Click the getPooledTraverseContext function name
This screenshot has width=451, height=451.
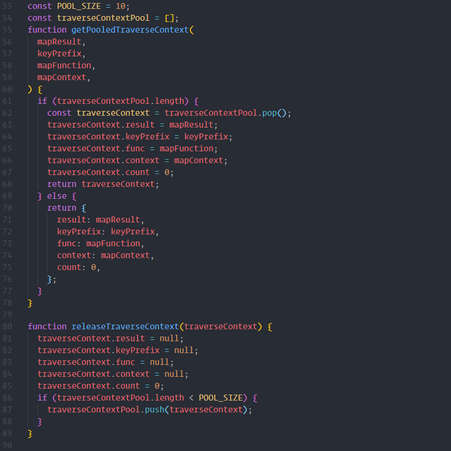pos(130,30)
